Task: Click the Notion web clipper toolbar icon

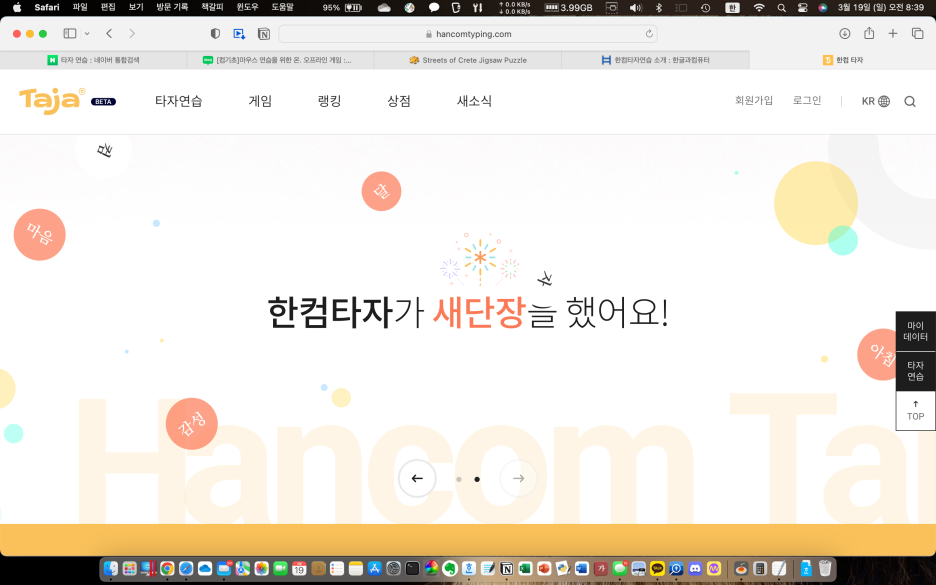Action: pos(263,34)
